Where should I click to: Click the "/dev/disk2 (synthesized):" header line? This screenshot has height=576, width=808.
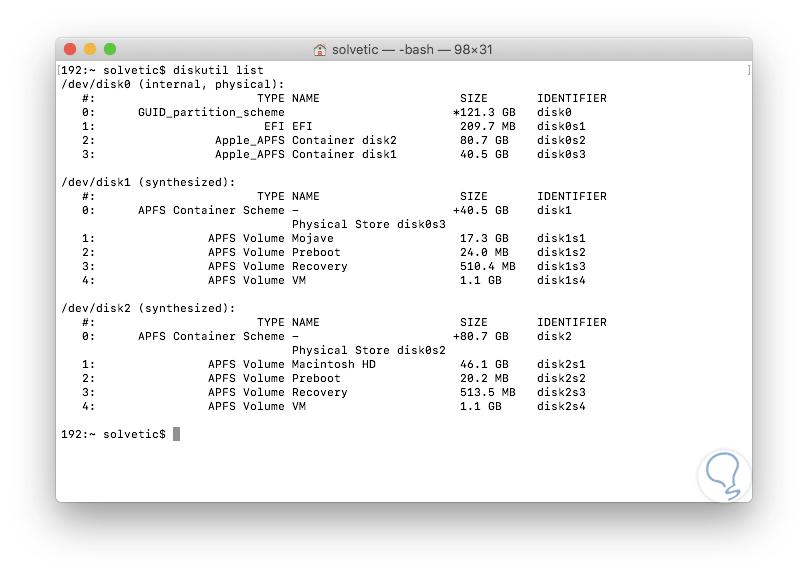tap(148, 308)
